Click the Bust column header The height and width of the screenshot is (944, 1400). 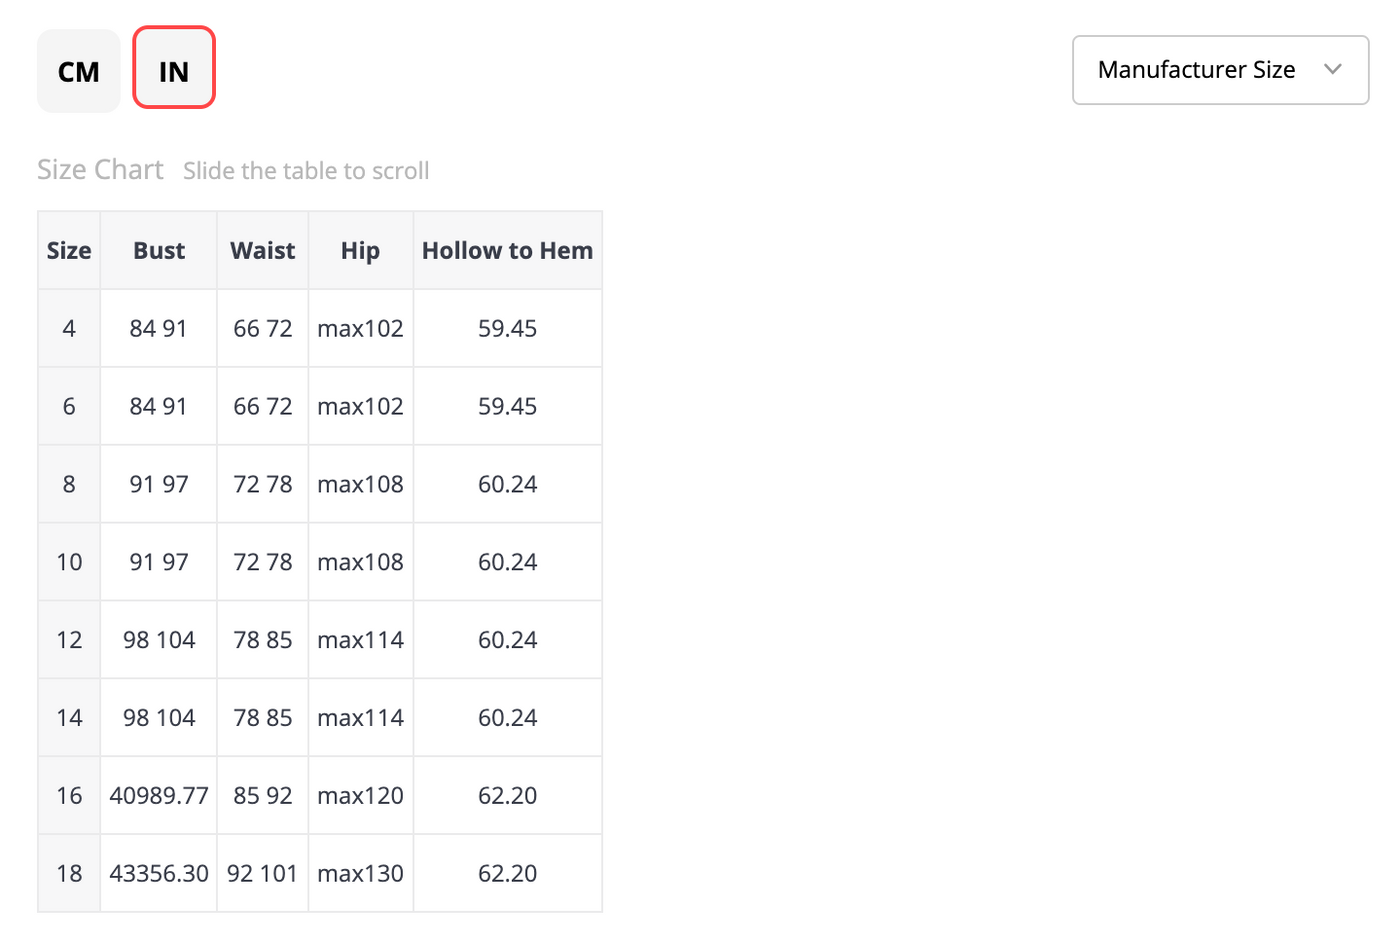click(x=159, y=251)
